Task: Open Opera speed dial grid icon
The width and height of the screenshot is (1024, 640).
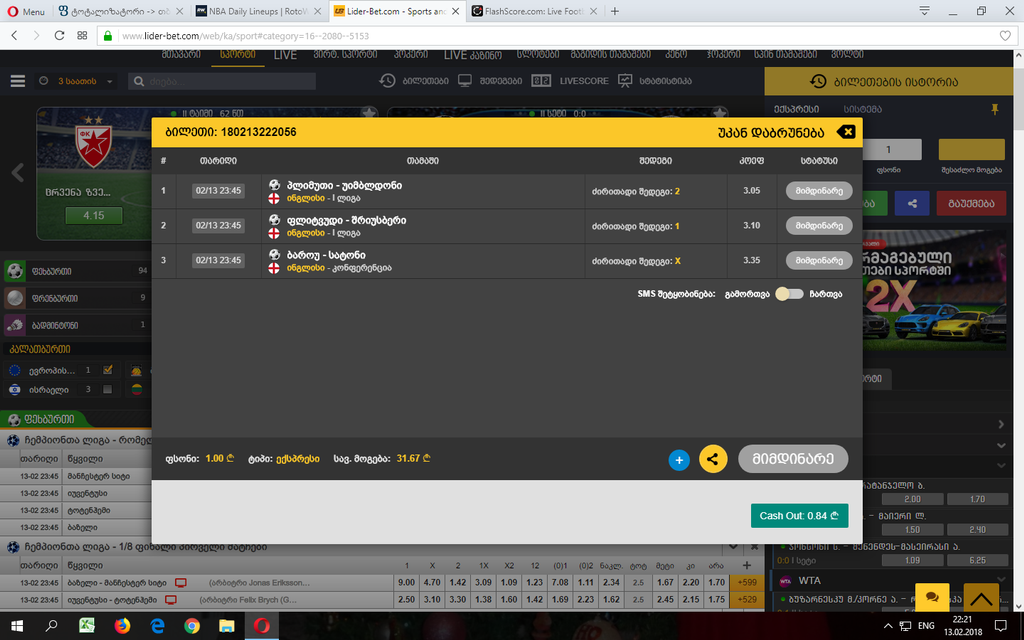Action: click(x=82, y=35)
